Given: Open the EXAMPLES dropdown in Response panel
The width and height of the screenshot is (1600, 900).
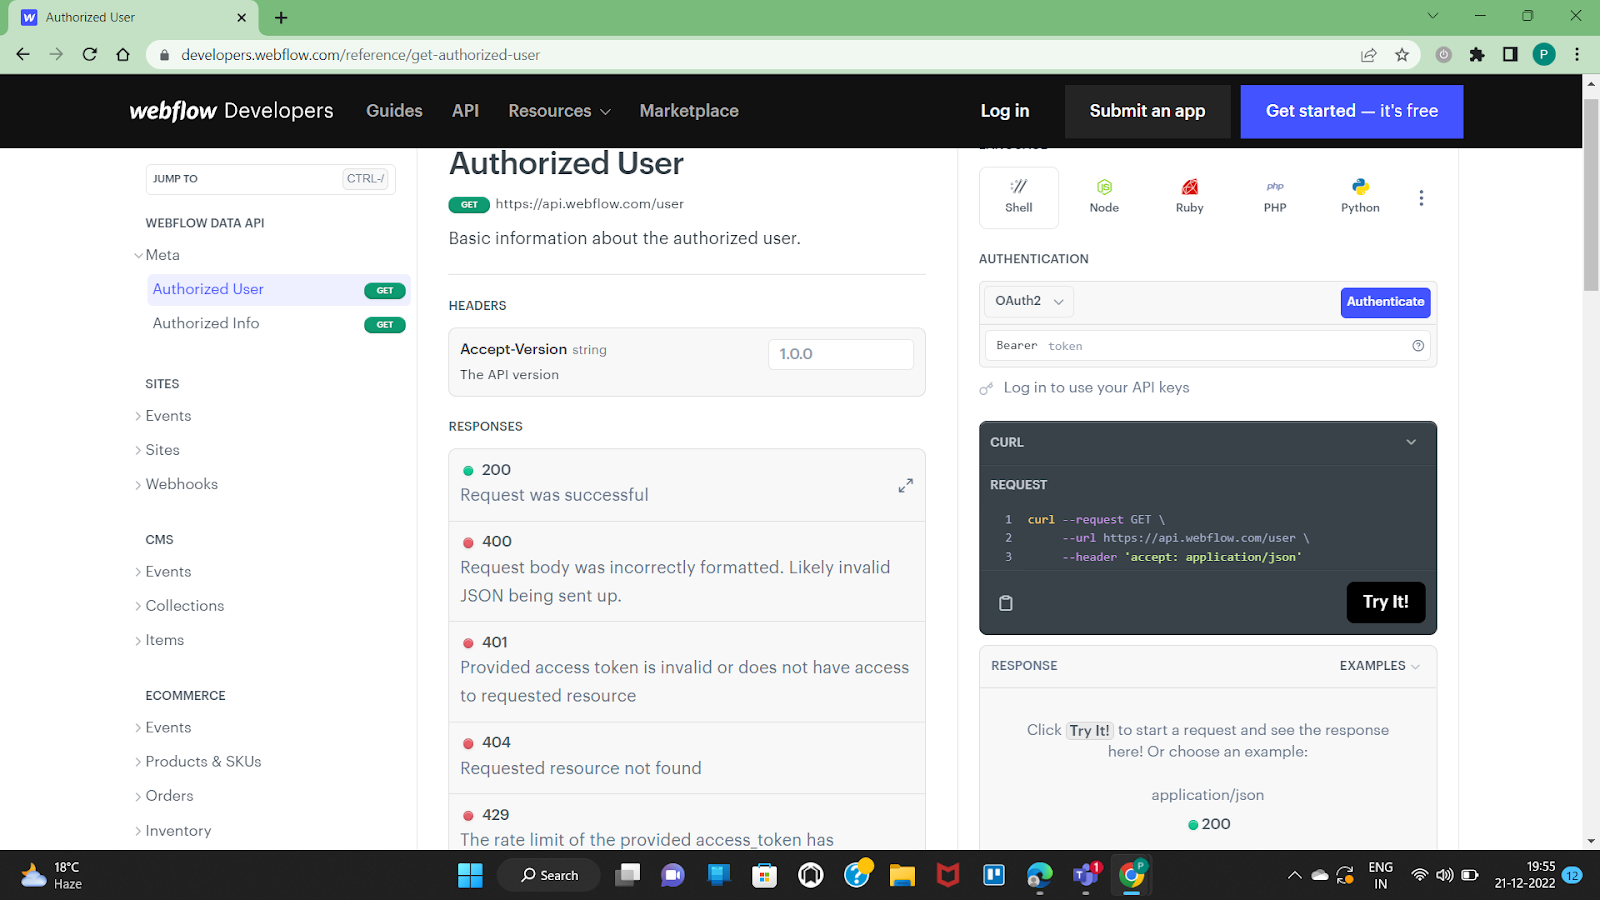Looking at the screenshot, I should point(1380,666).
